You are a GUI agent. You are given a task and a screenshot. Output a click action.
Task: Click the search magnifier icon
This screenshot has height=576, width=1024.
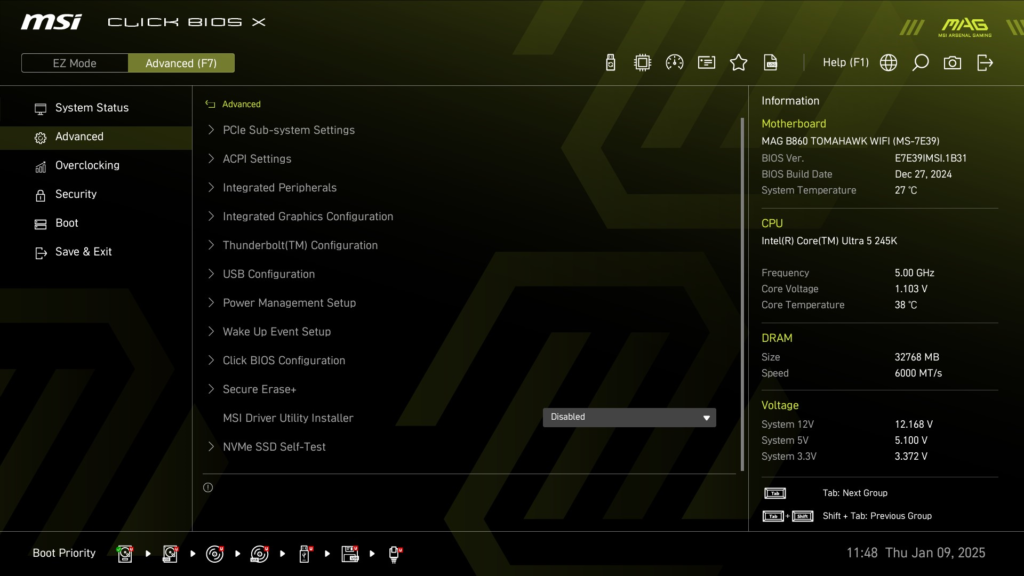pyautogui.click(x=920, y=62)
